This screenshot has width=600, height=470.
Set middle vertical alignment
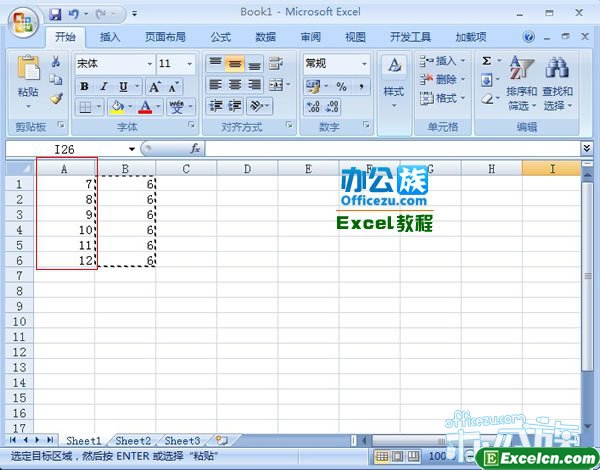click(x=235, y=64)
